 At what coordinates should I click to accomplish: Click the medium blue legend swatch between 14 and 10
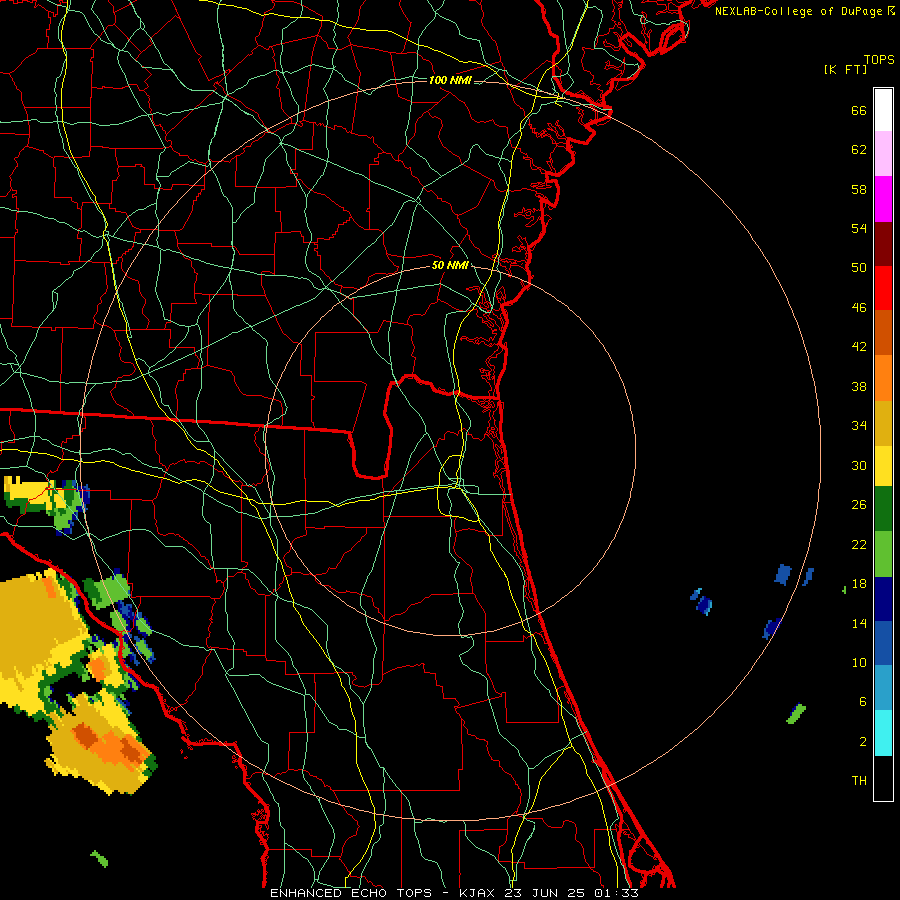tap(883, 643)
